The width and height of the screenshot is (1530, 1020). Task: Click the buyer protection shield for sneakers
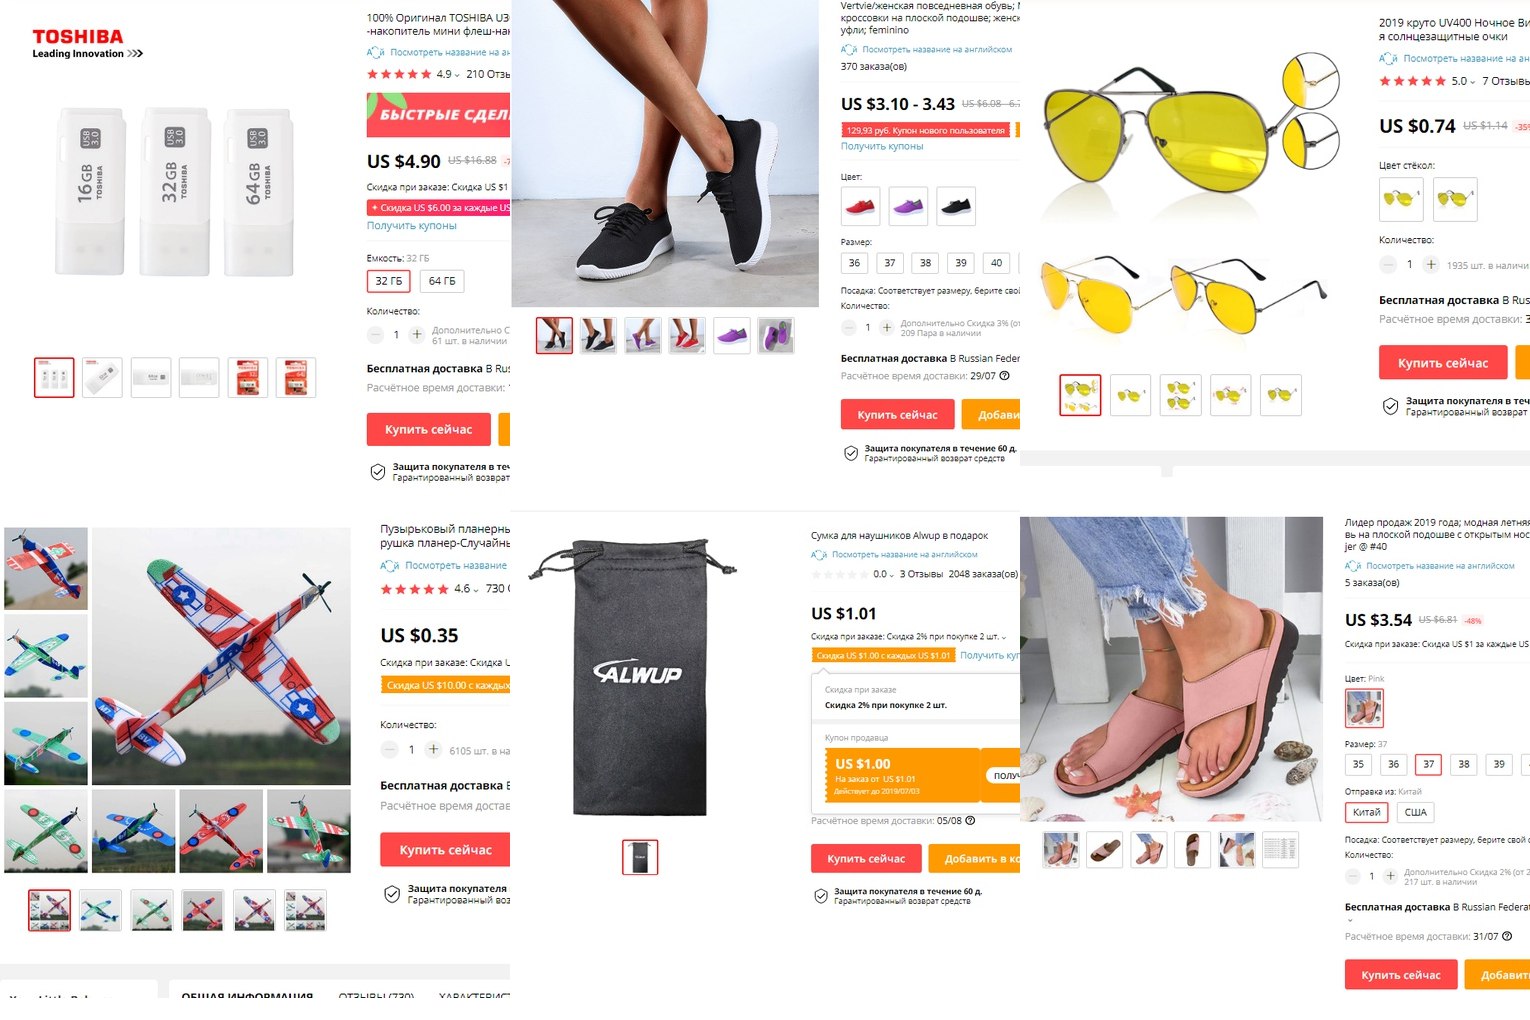coord(851,453)
